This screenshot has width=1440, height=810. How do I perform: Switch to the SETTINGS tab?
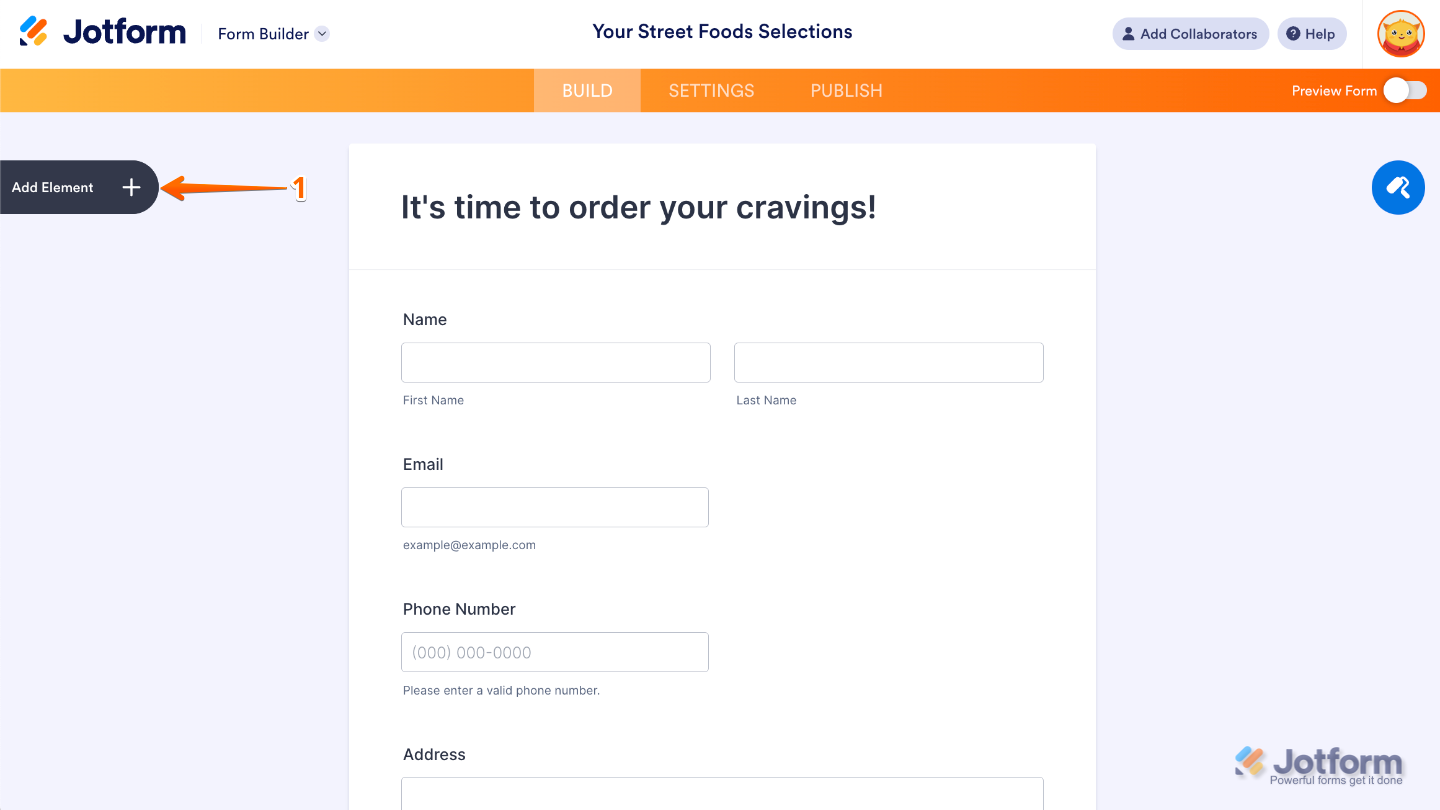[711, 90]
